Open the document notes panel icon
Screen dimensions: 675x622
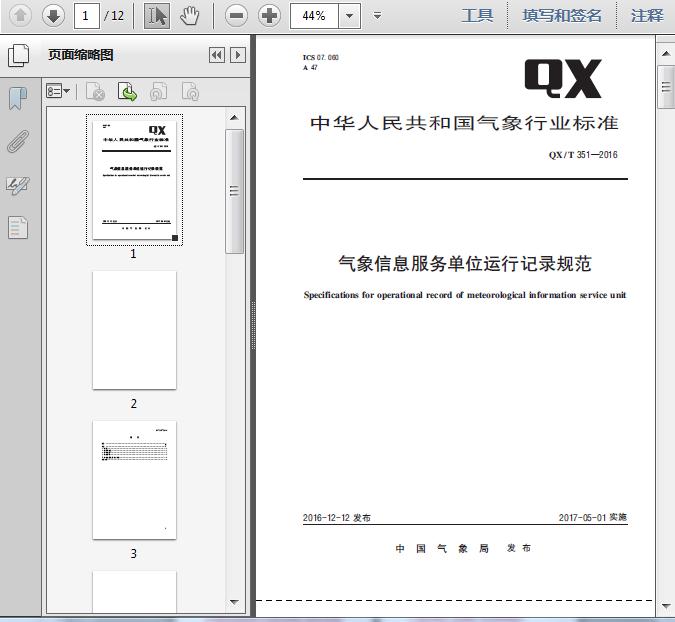coord(18,227)
